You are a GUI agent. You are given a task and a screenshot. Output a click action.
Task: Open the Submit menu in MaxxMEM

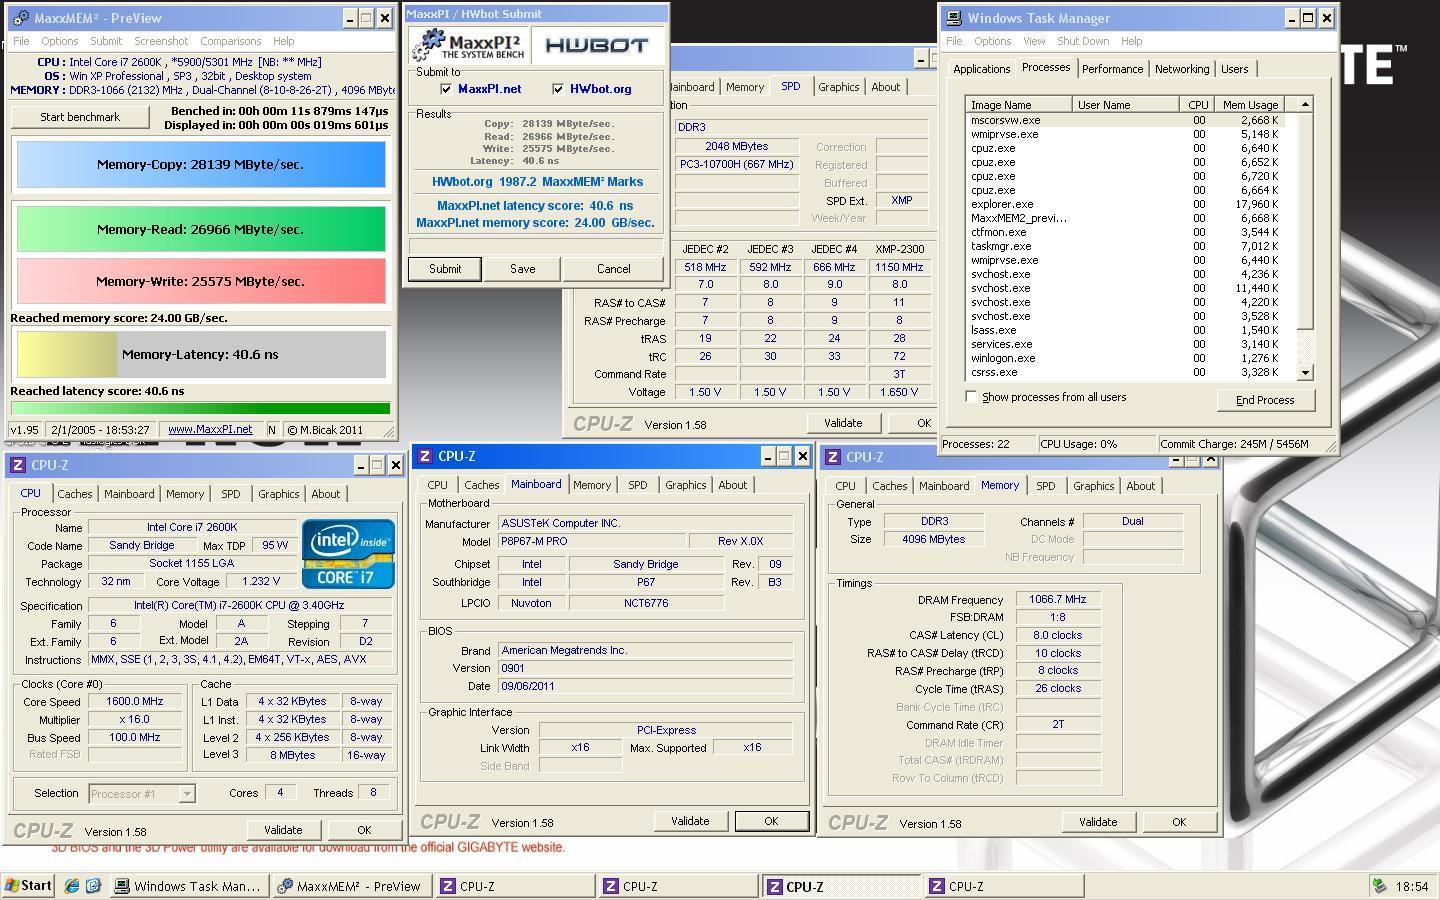click(106, 41)
